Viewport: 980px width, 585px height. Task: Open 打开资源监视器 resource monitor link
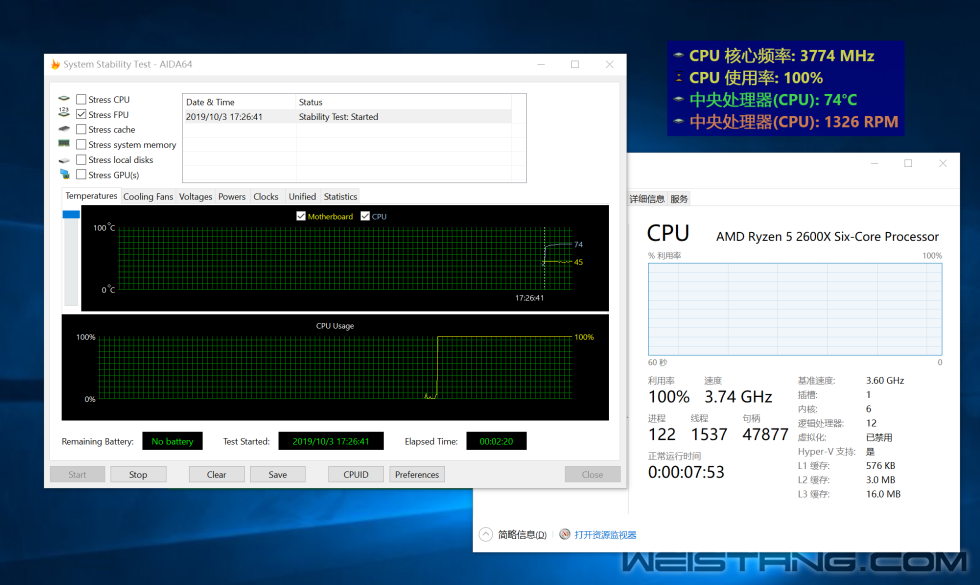pyautogui.click(x=605, y=535)
